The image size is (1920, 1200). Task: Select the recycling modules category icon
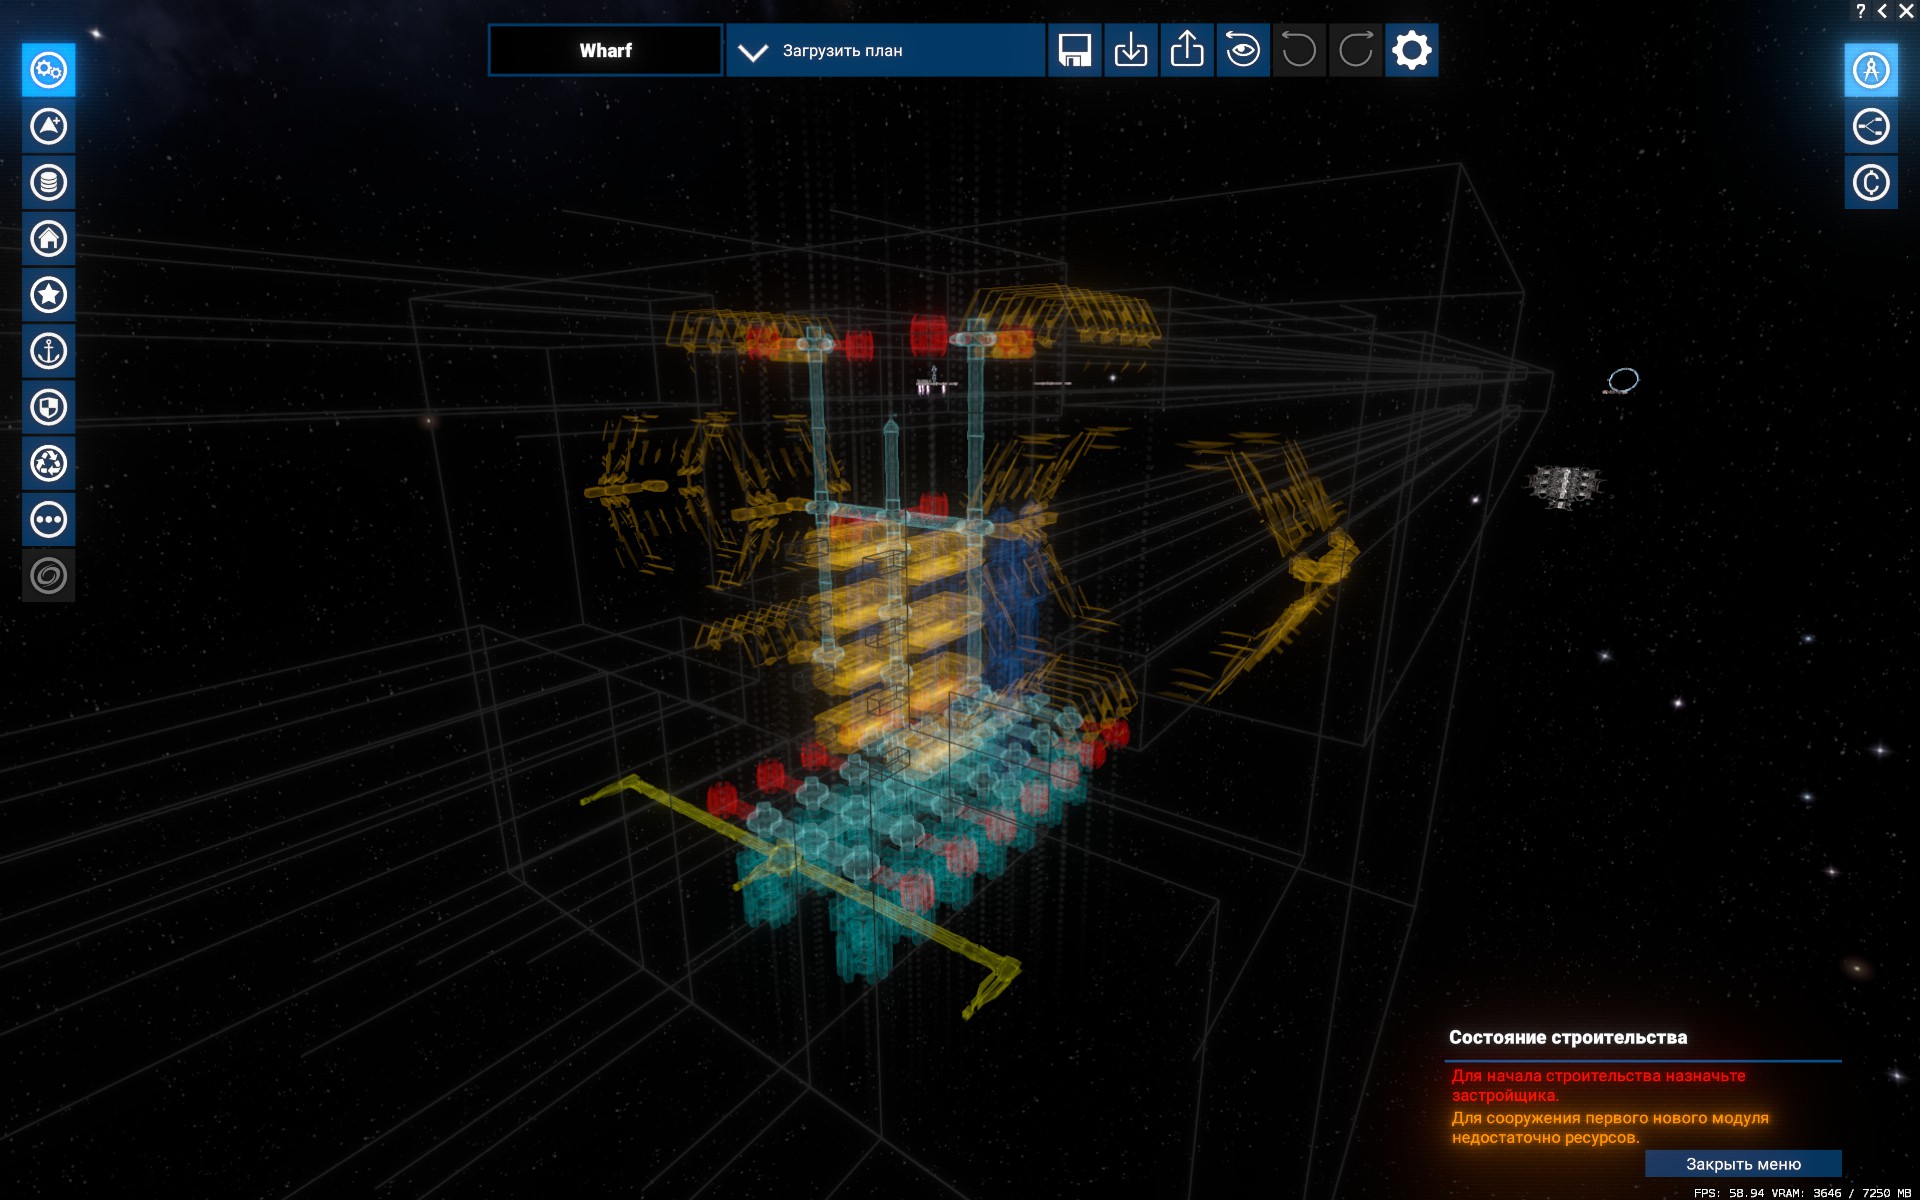tap(48, 463)
